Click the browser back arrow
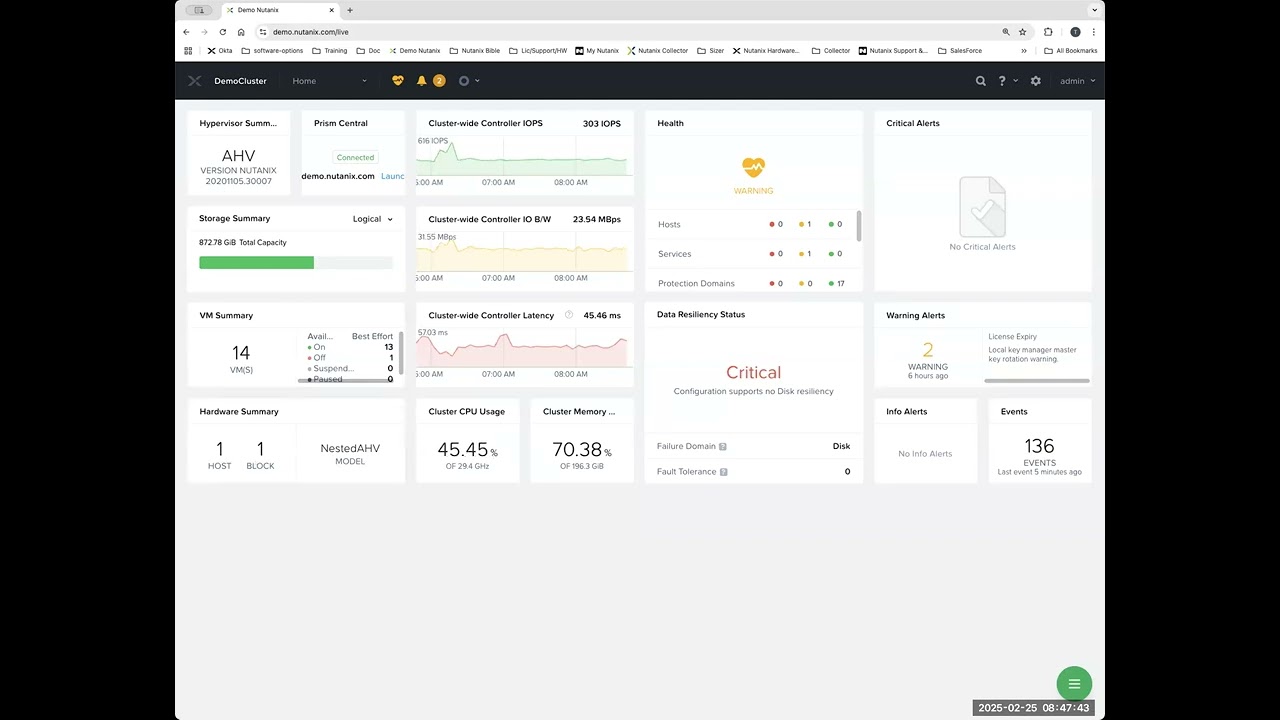This screenshot has height=720, width=1280. click(x=186, y=32)
